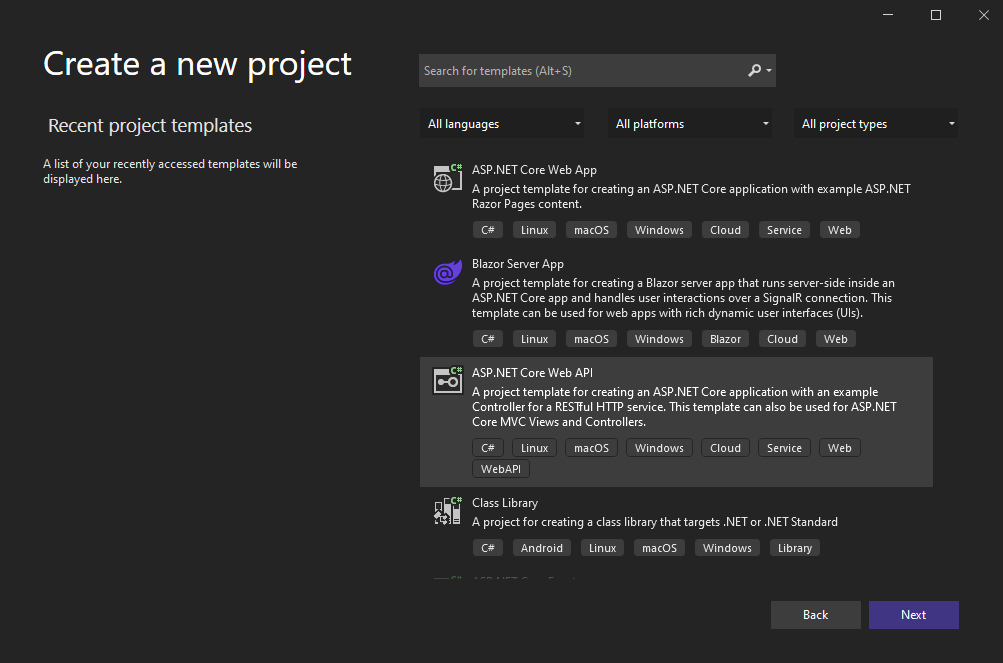1003x663 pixels.
Task: Choose the ASP.NET Core Web API title
Action: click(x=532, y=372)
